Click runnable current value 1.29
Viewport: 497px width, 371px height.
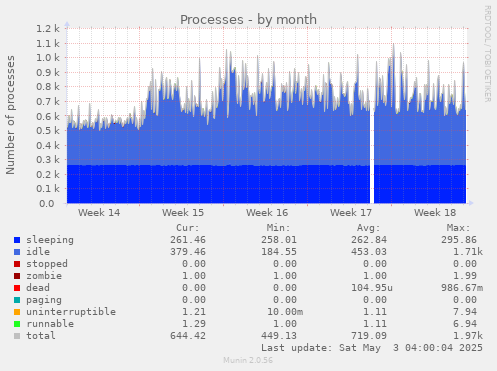[194, 324]
